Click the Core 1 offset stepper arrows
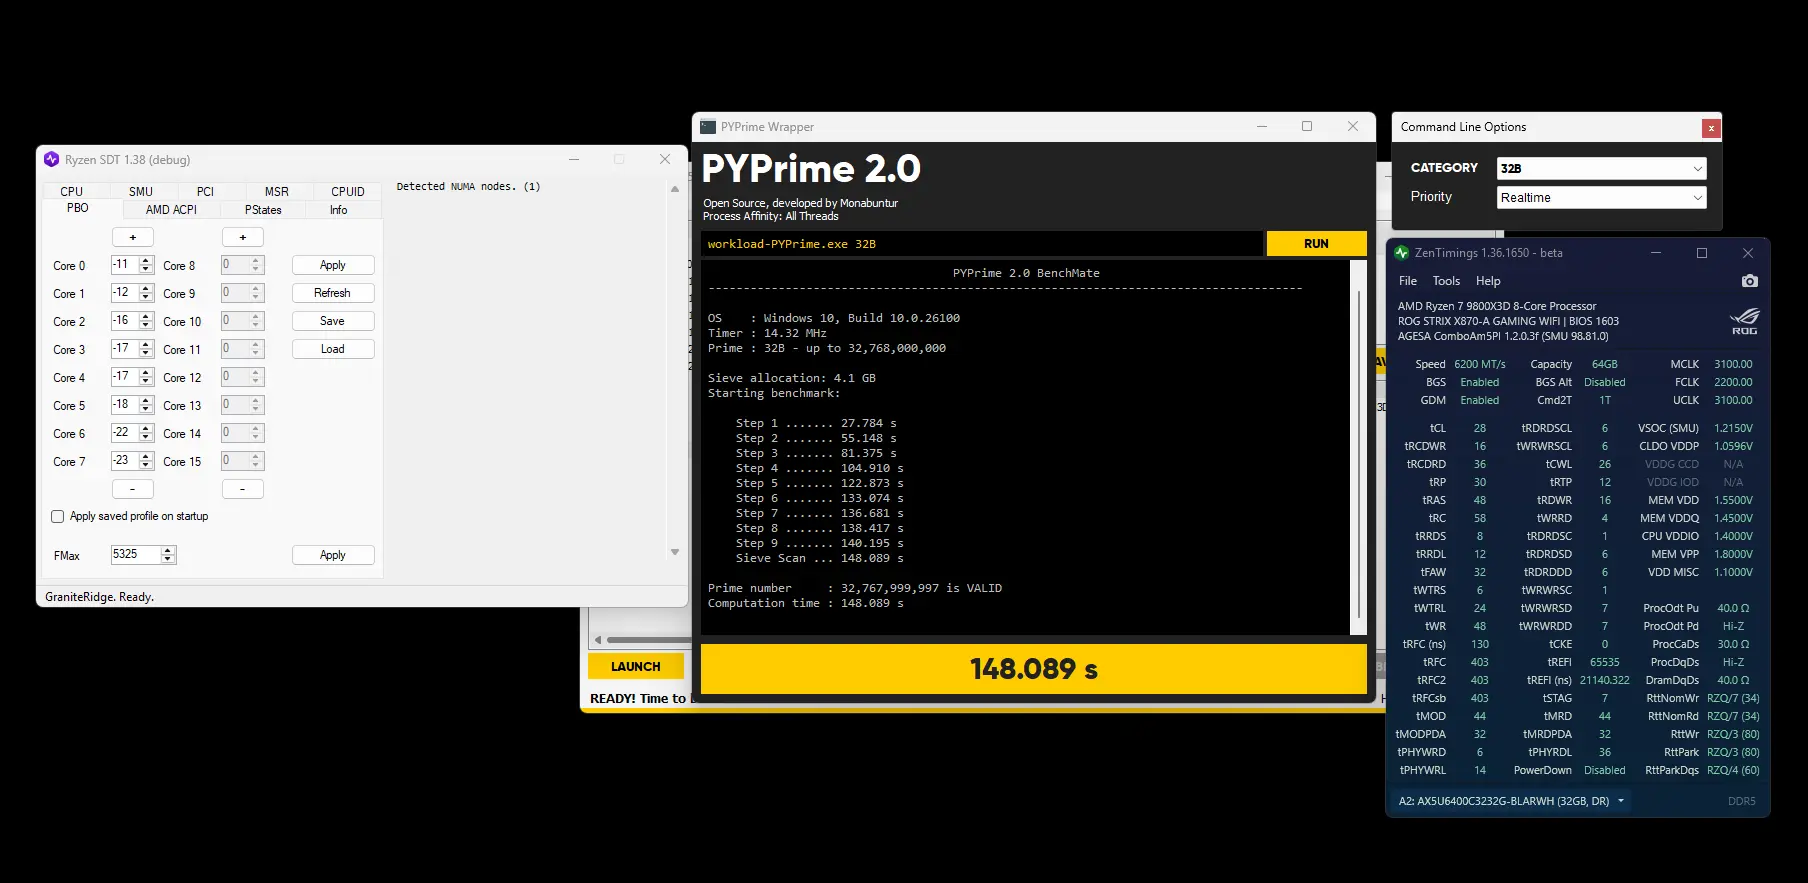This screenshot has height=883, width=1808. click(x=146, y=293)
